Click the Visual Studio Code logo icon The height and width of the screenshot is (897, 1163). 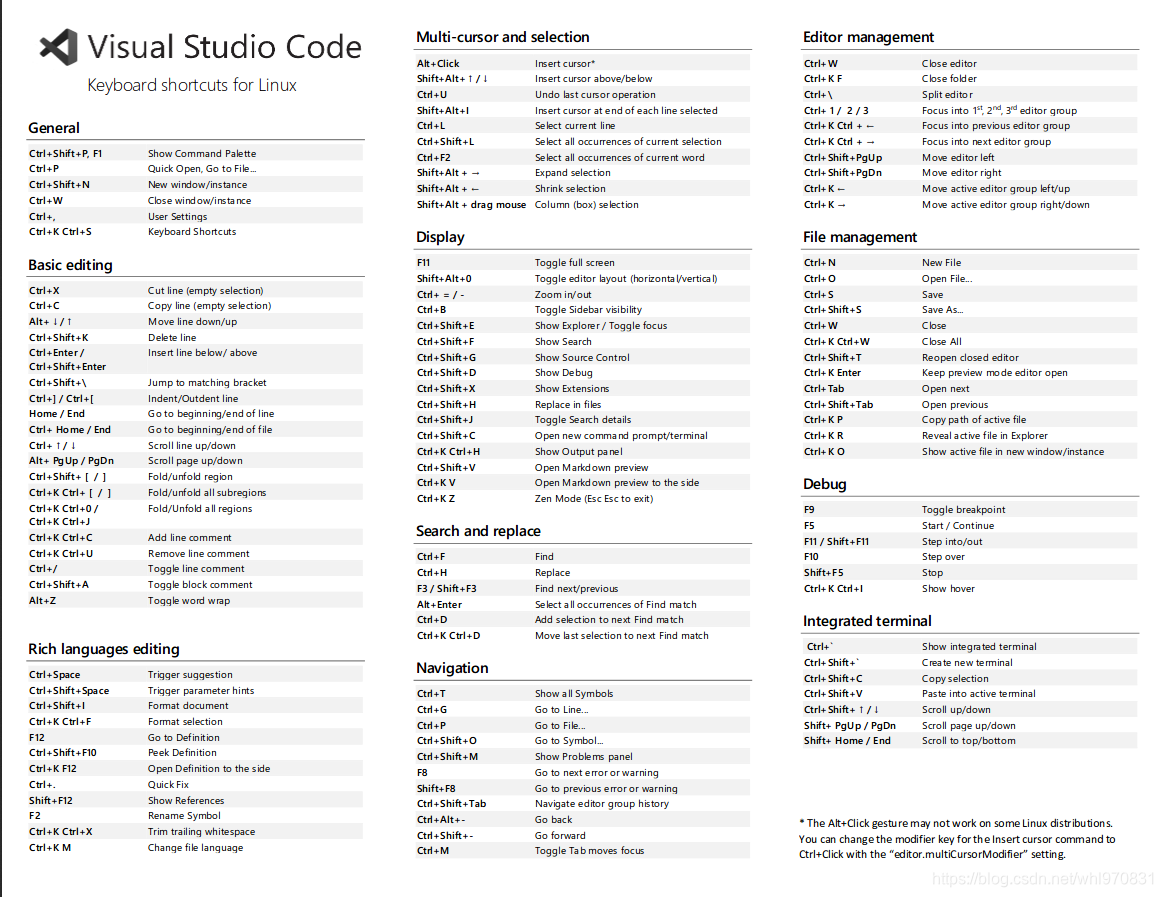[x=59, y=47]
